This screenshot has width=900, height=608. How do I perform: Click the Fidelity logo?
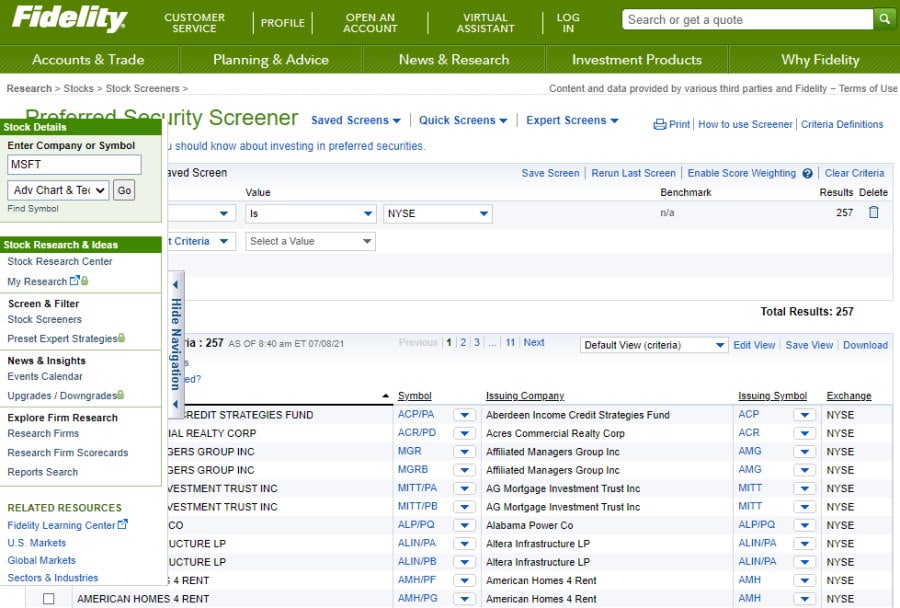(69, 18)
